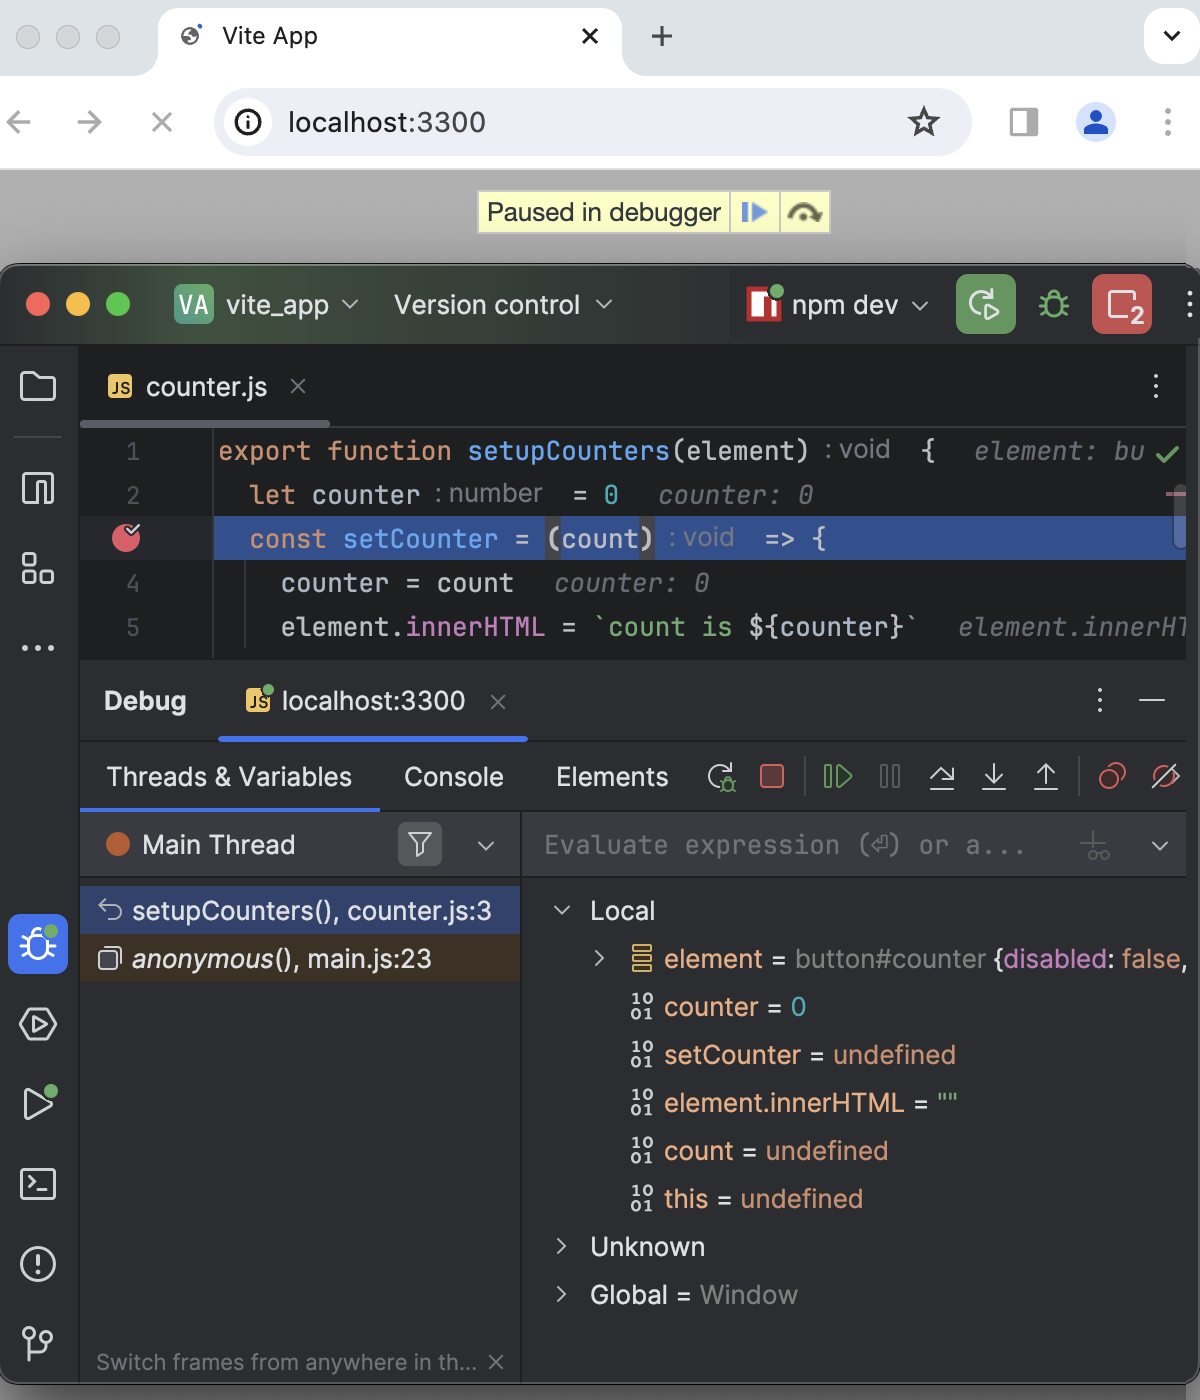Expand the Global Window node
Viewport: 1200px width, 1400px height.
(x=562, y=1294)
